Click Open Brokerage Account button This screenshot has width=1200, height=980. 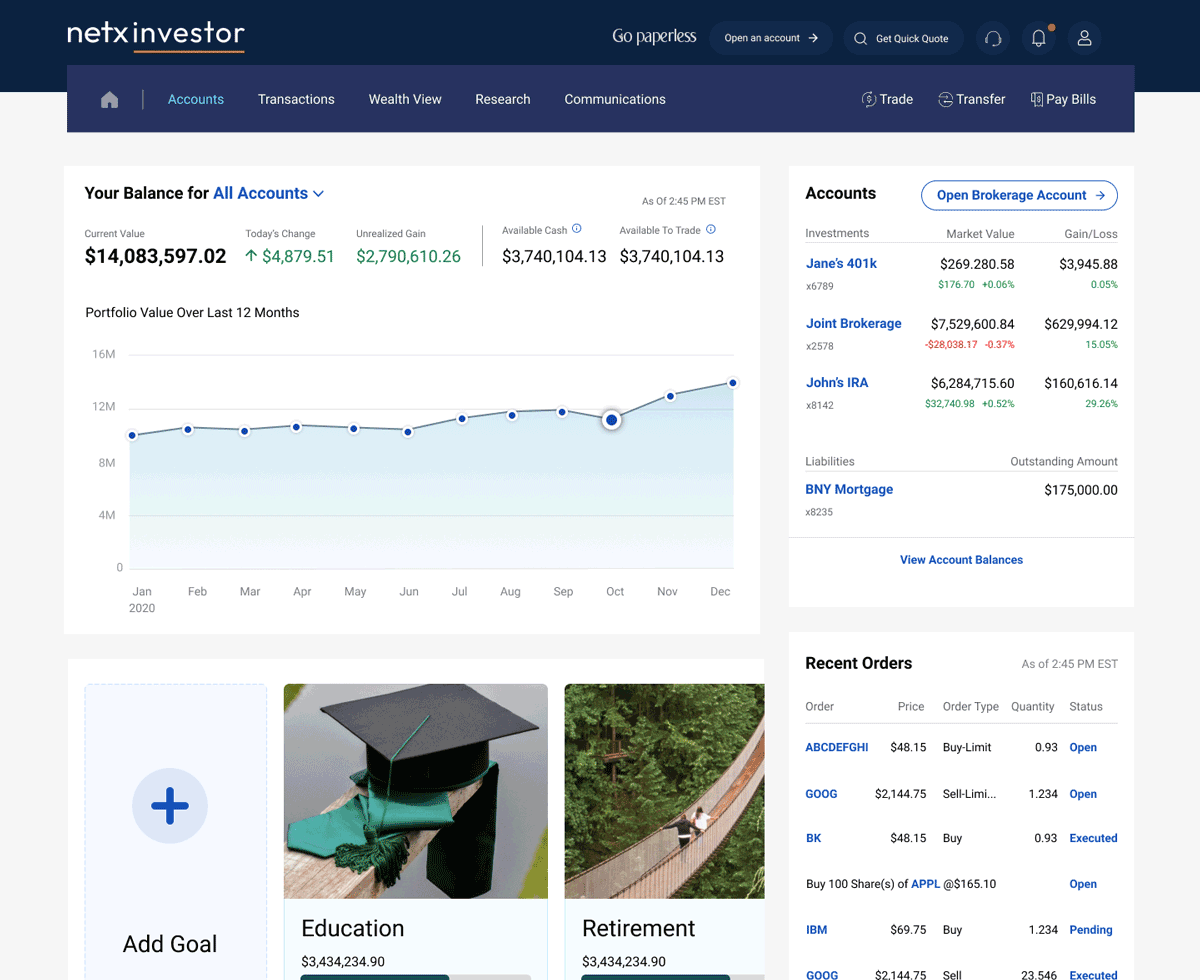pos(1019,195)
